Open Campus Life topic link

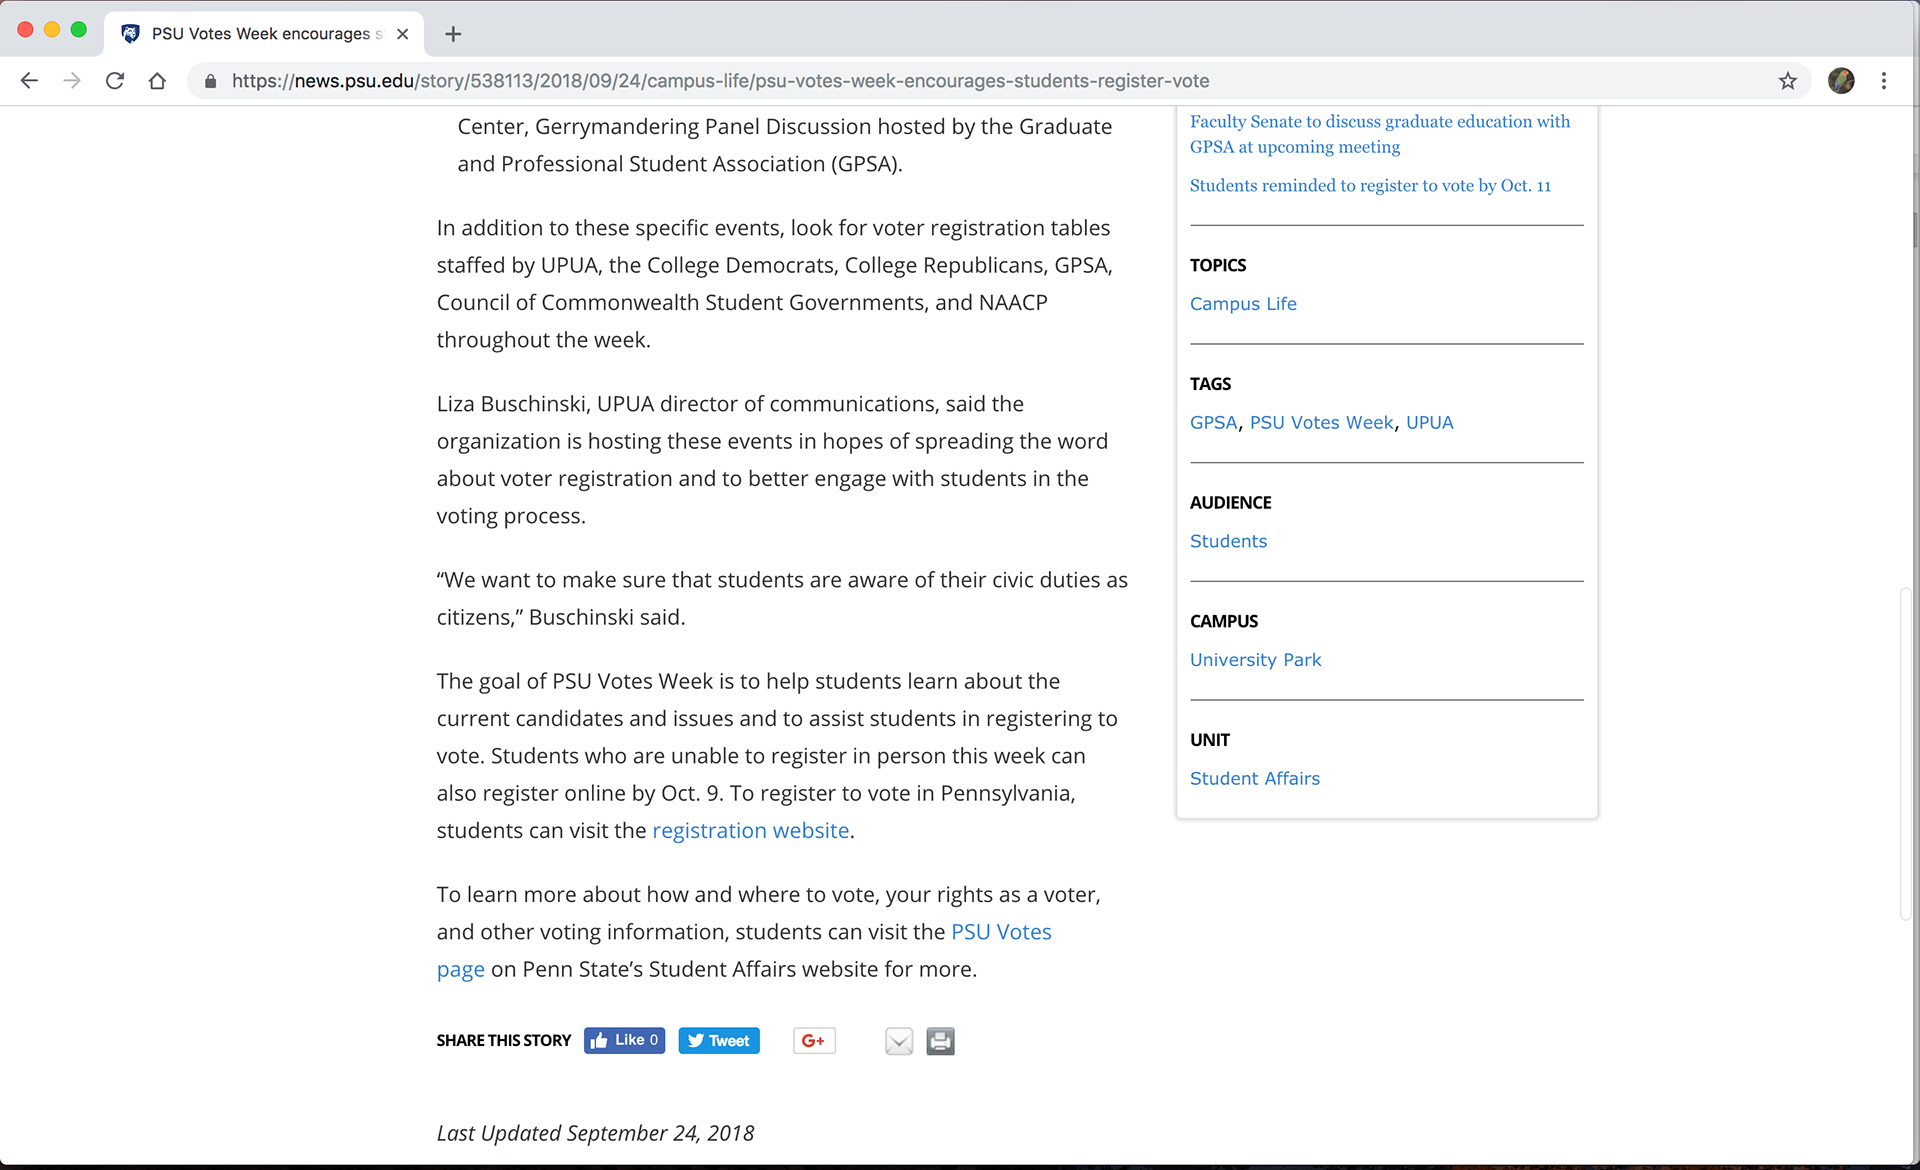tap(1243, 304)
